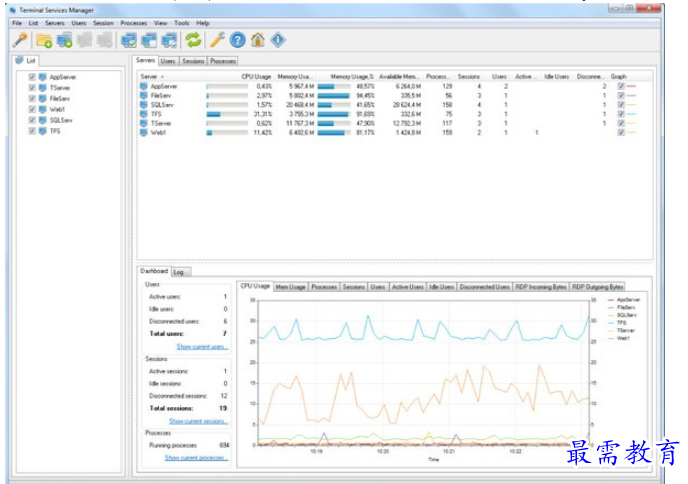Click the SQLServ computer icon in tree

coord(43,120)
